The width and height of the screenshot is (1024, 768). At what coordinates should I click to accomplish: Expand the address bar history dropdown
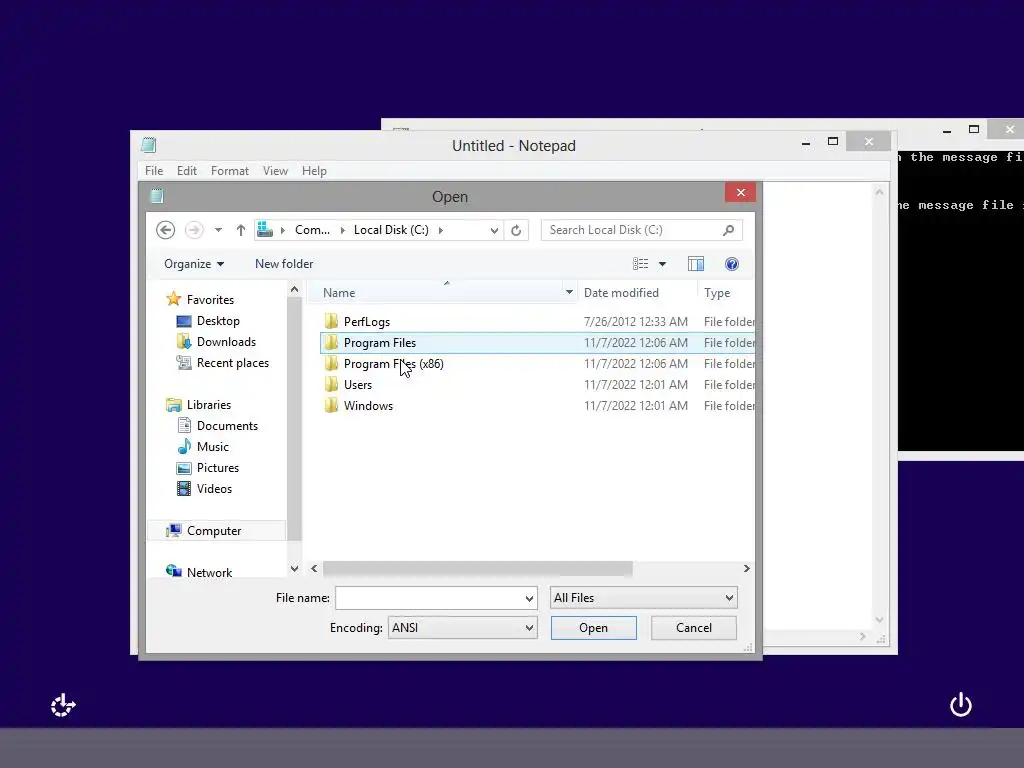point(494,230)
